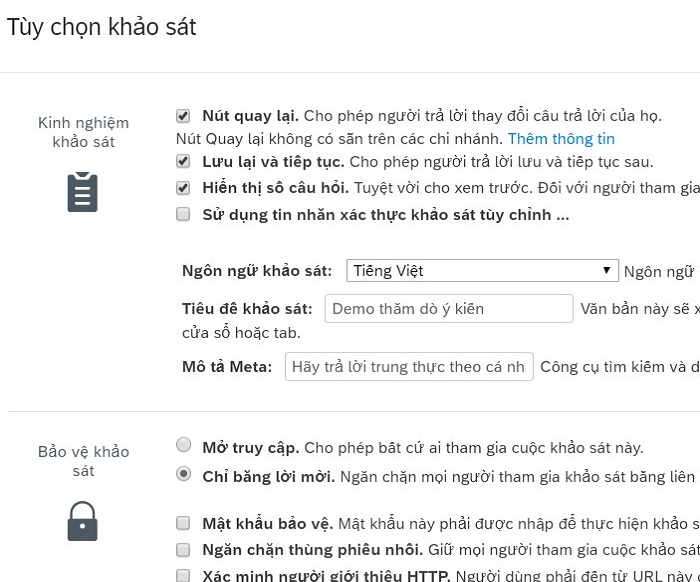The height and width of the screenshot is (582, 700).
Task: Click the 'Mở truy cập.' bold label
Action: [251, 448]
